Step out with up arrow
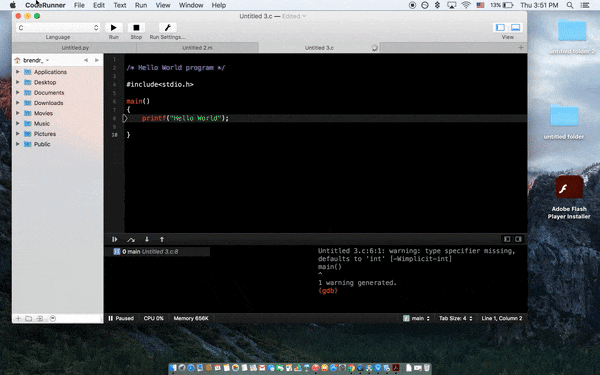This screenshot has height=375, width=600. pyautogui.click(x=162, y=240)
